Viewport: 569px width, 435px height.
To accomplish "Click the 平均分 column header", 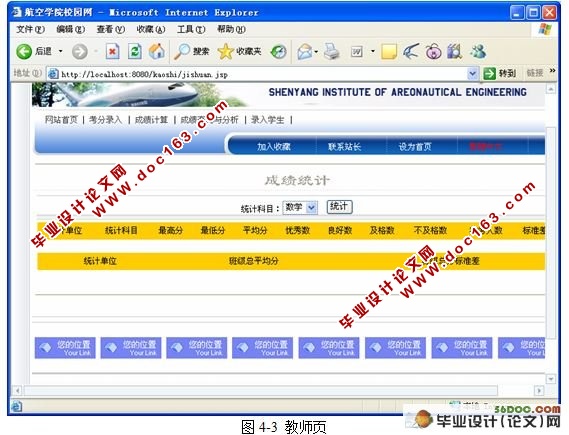I will pyautogui.click(x=255, y=230).
